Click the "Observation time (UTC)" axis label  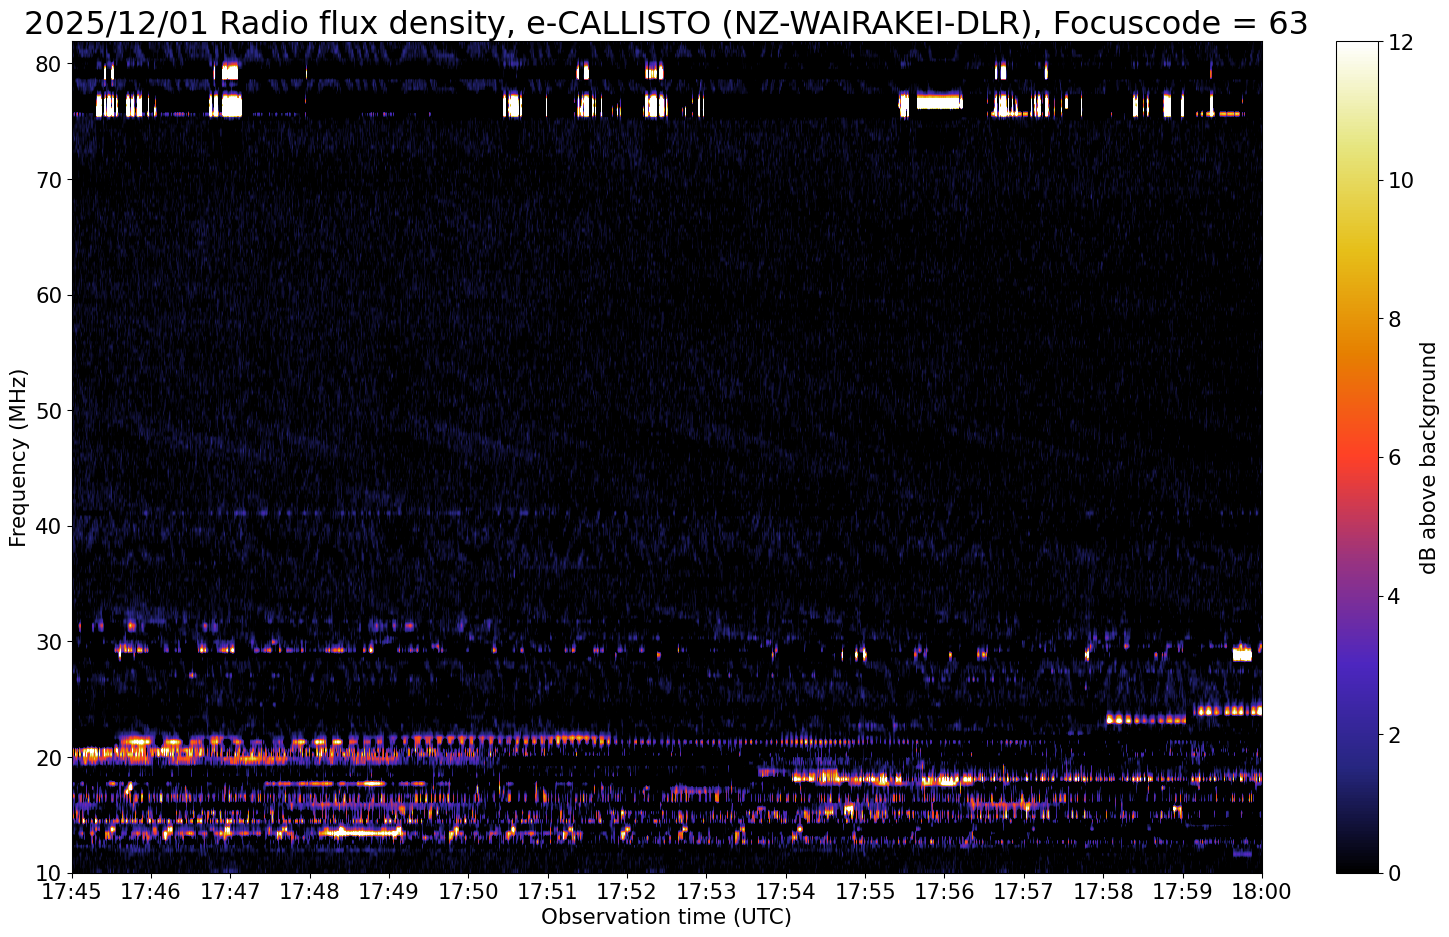click(666, 917)
